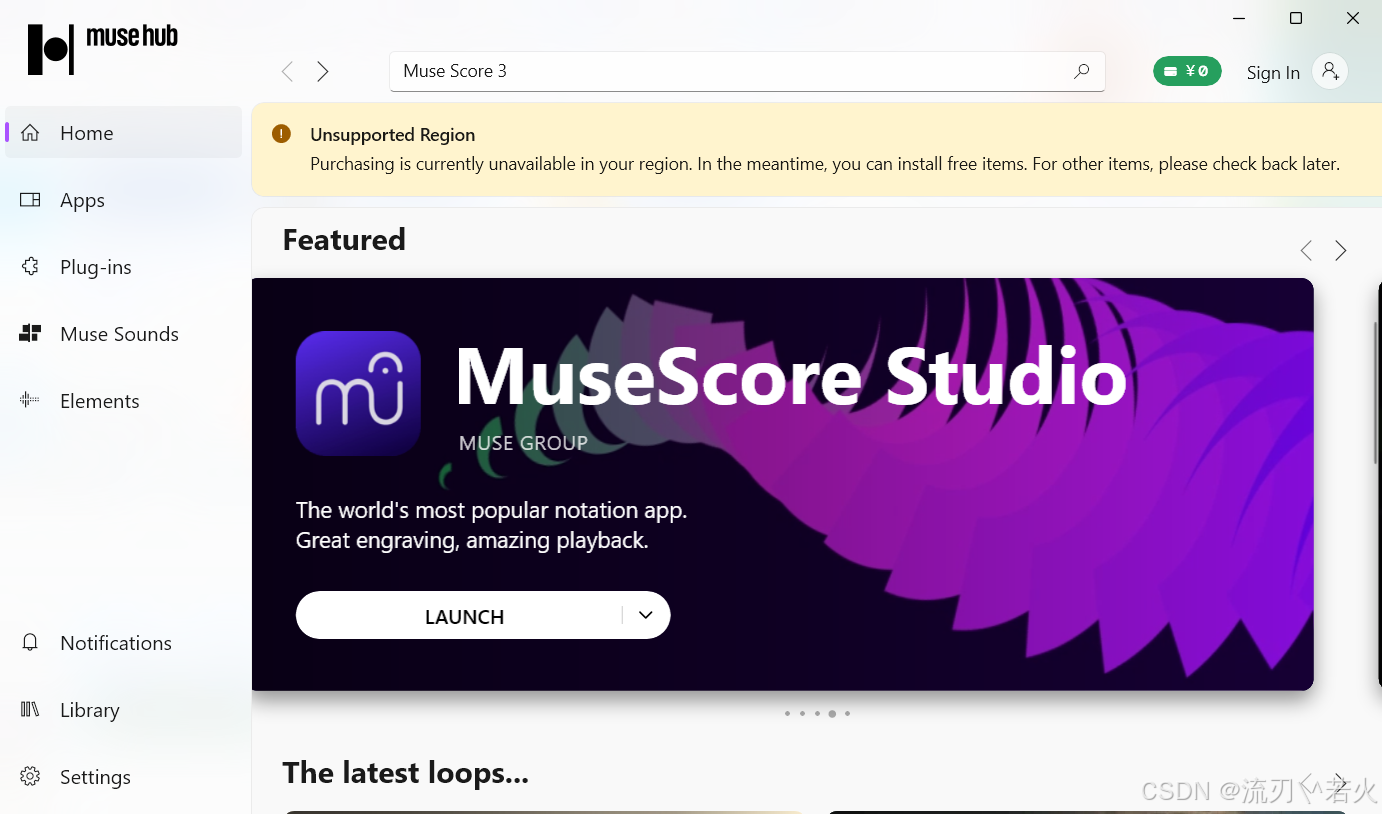Click the Muse Hub logo

pos(102,48)
